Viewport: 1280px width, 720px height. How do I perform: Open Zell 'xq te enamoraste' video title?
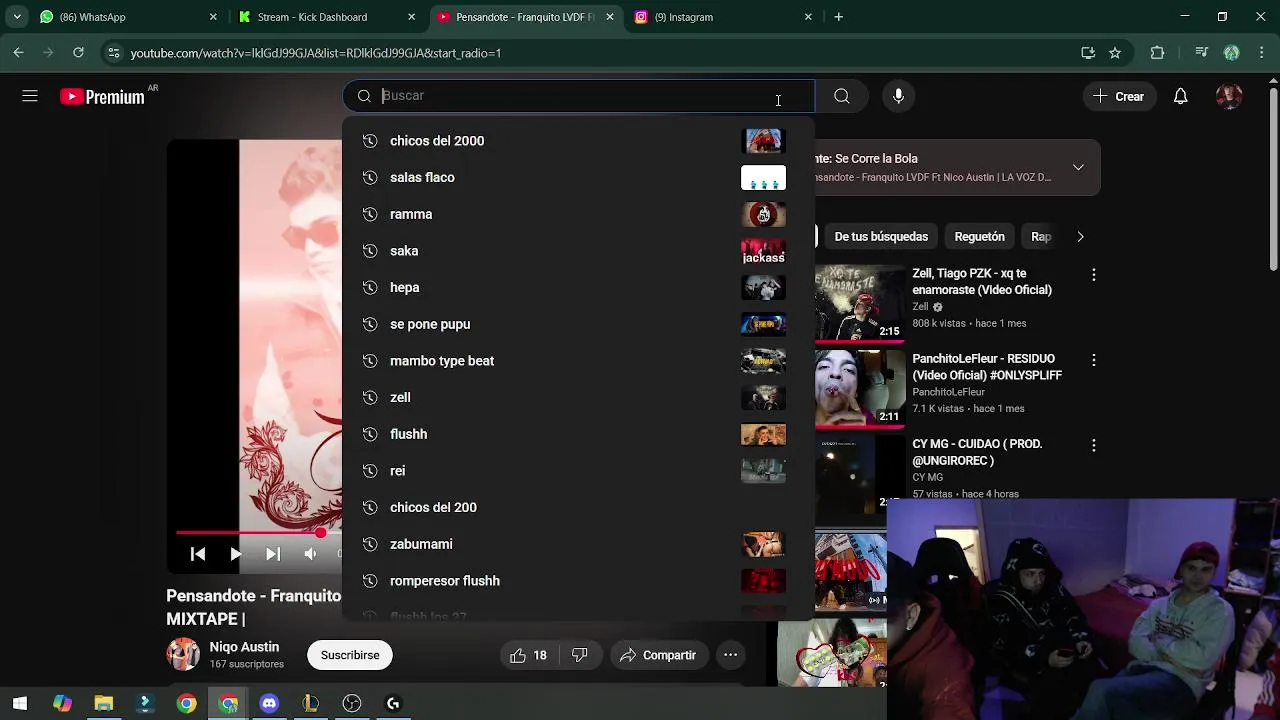click(982, 282)
